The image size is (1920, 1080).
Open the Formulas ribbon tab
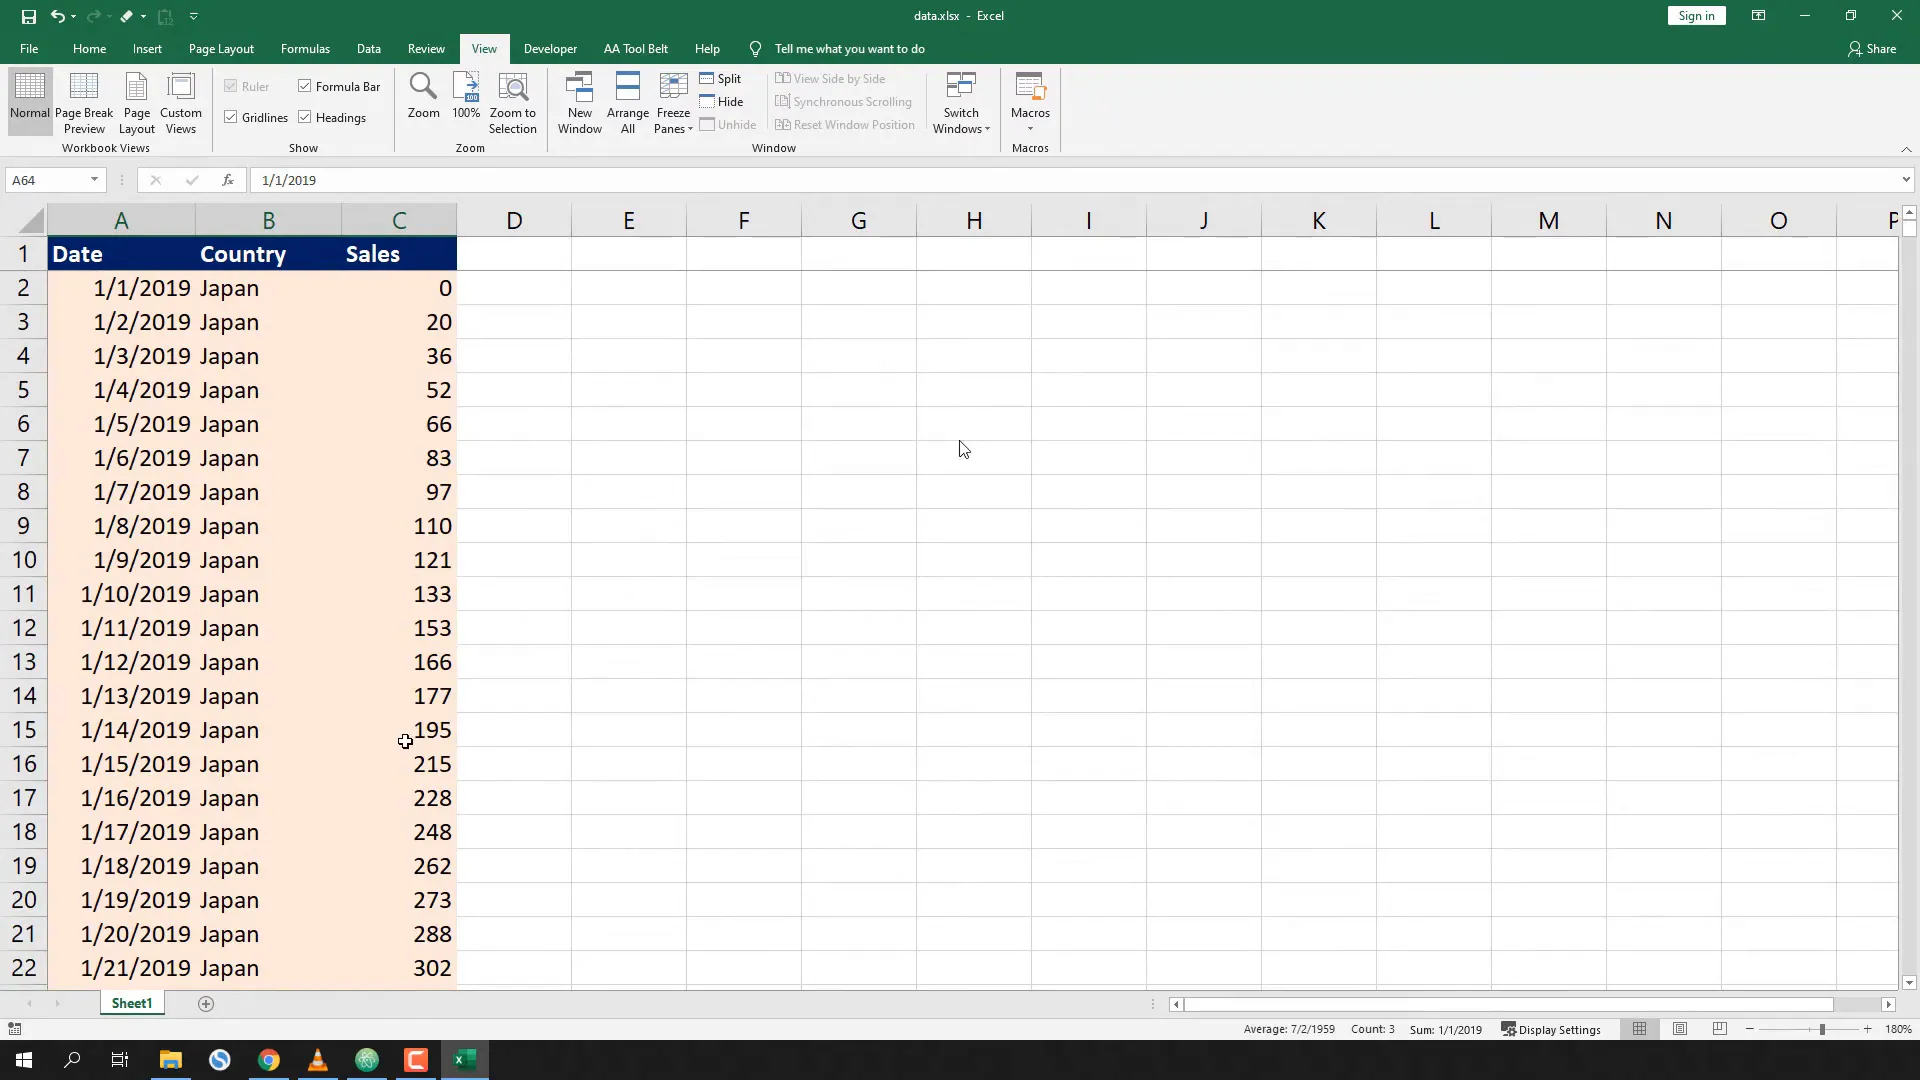[305, 48]
